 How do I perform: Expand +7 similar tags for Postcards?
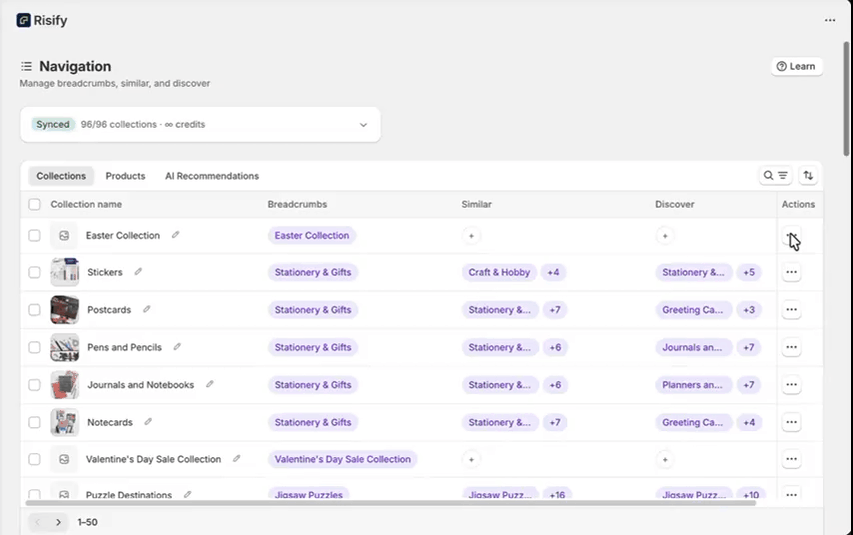(x=554, y=310)
